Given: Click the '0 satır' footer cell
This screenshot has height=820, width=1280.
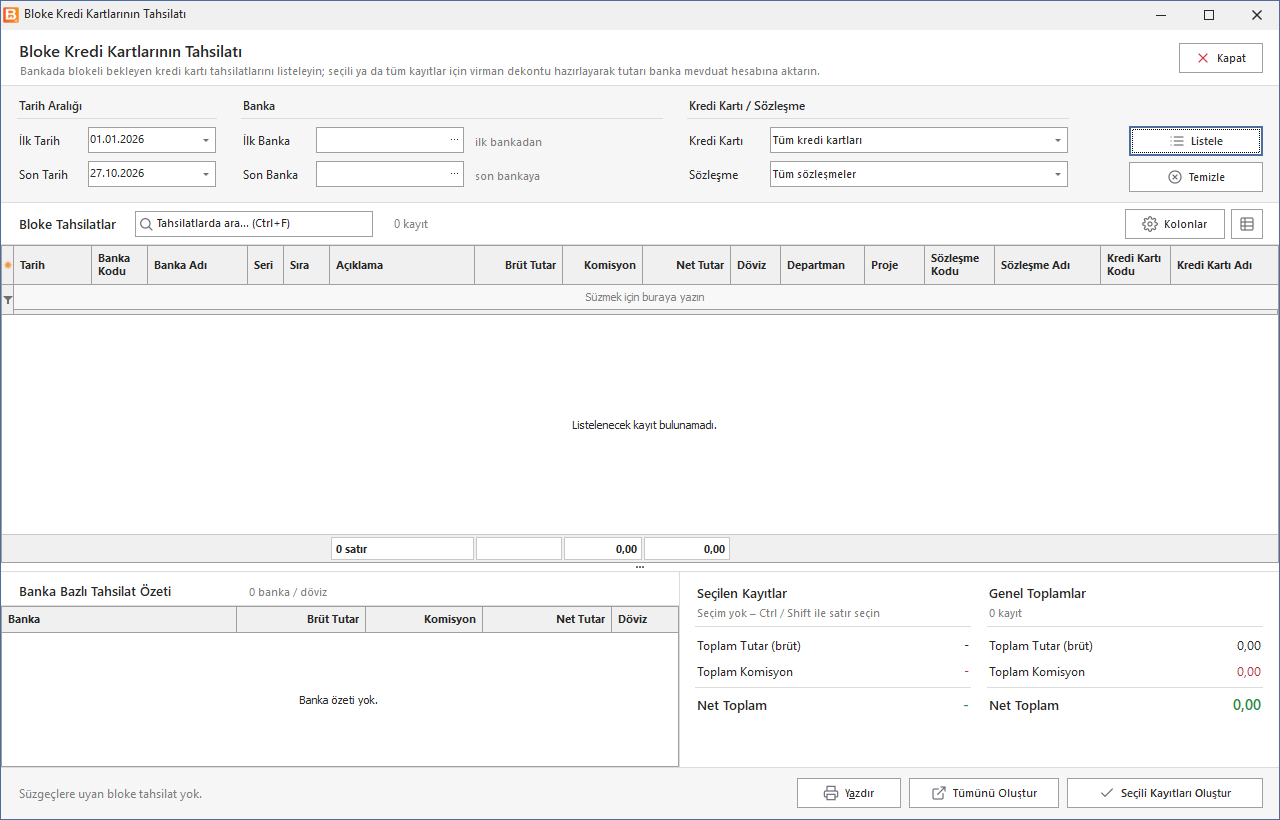Looking at the screenshot, I should tap(402, 549).
